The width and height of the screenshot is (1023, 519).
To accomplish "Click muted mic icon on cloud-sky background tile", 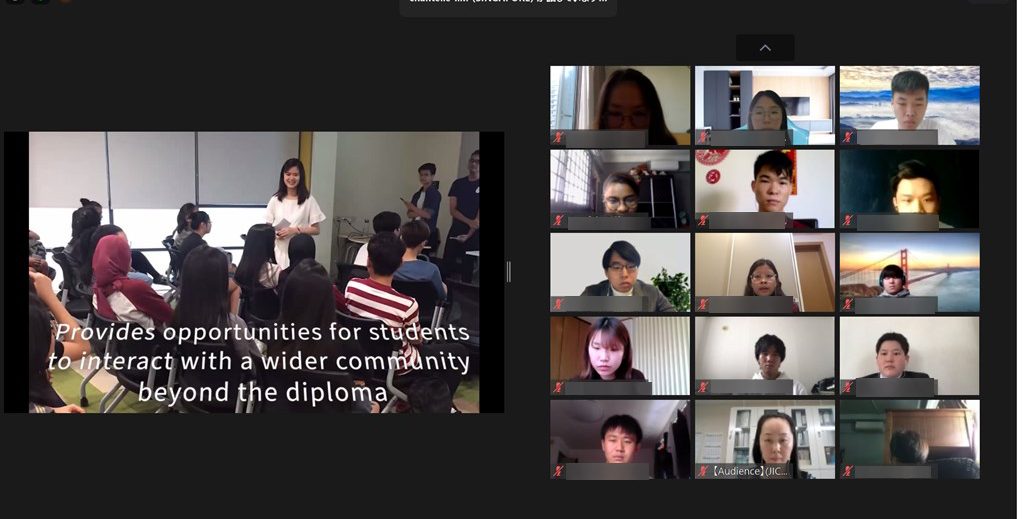I will (x=848, y=137).
